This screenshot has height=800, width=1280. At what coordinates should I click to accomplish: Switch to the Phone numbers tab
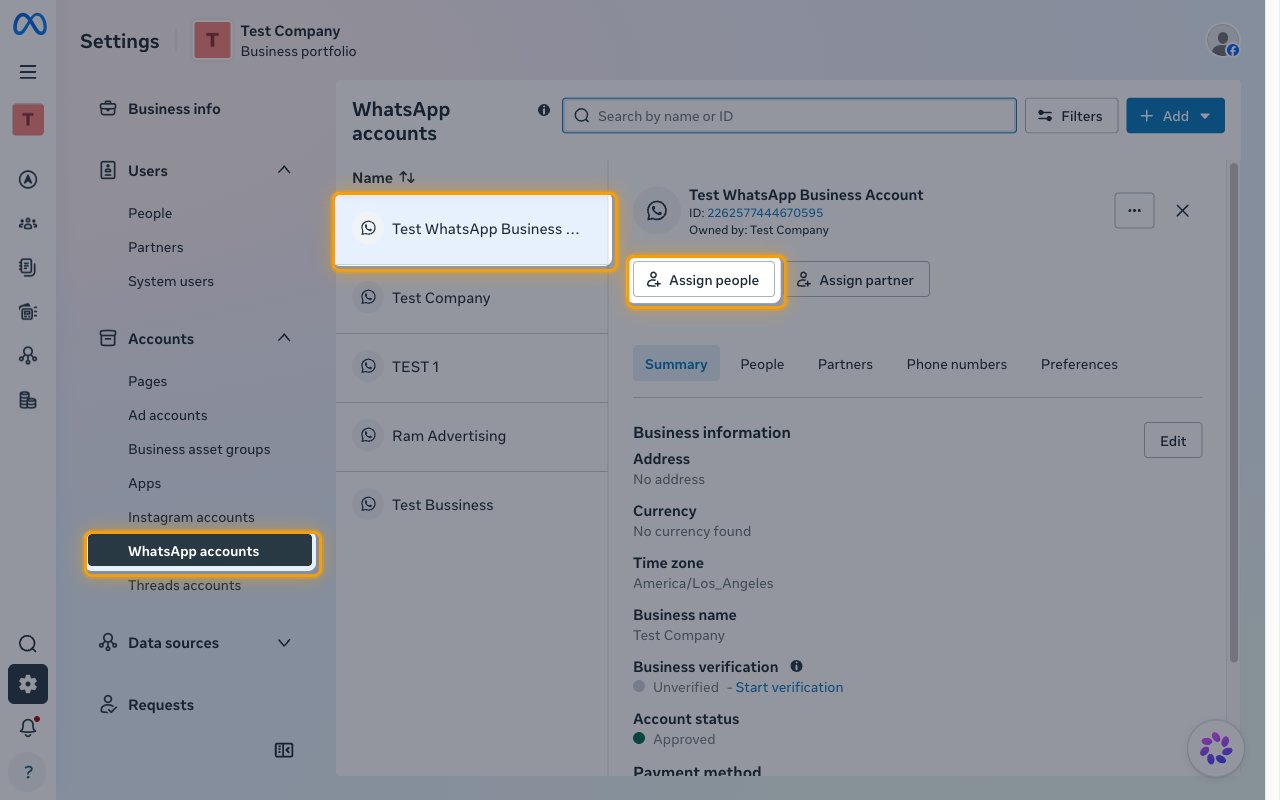957,364
